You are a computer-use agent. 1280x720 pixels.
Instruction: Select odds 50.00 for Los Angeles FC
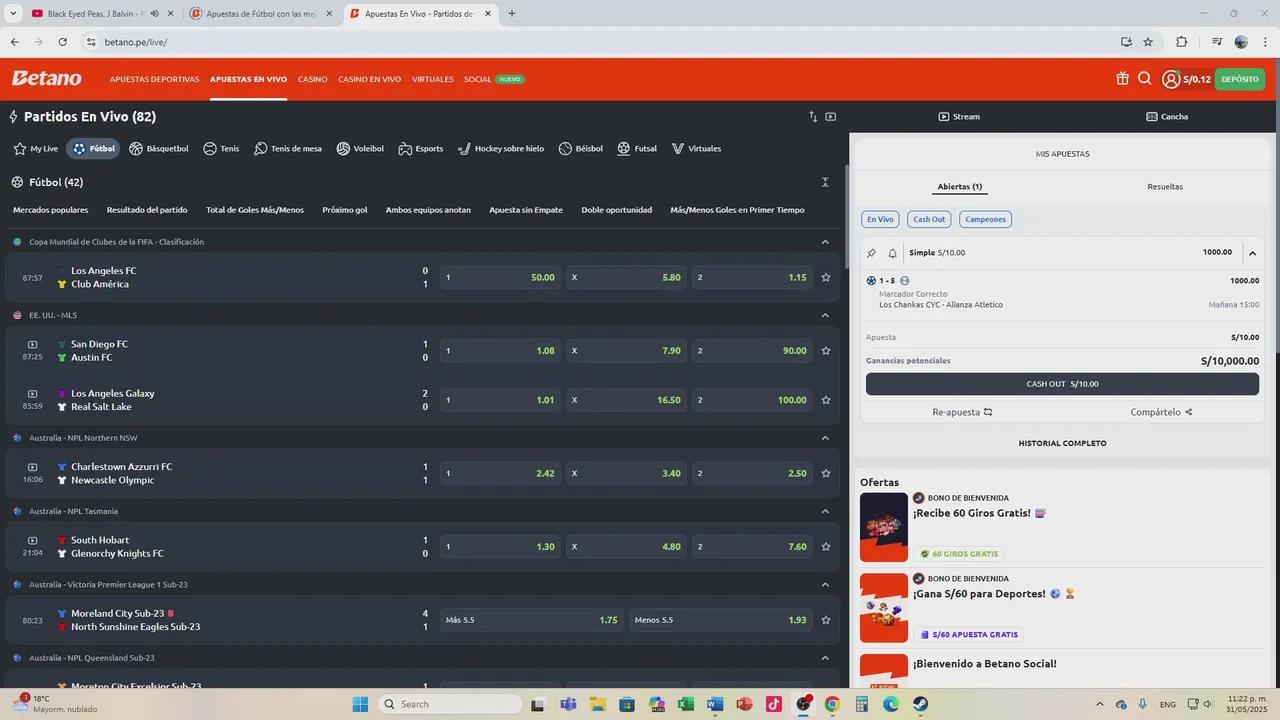(501, 277)
